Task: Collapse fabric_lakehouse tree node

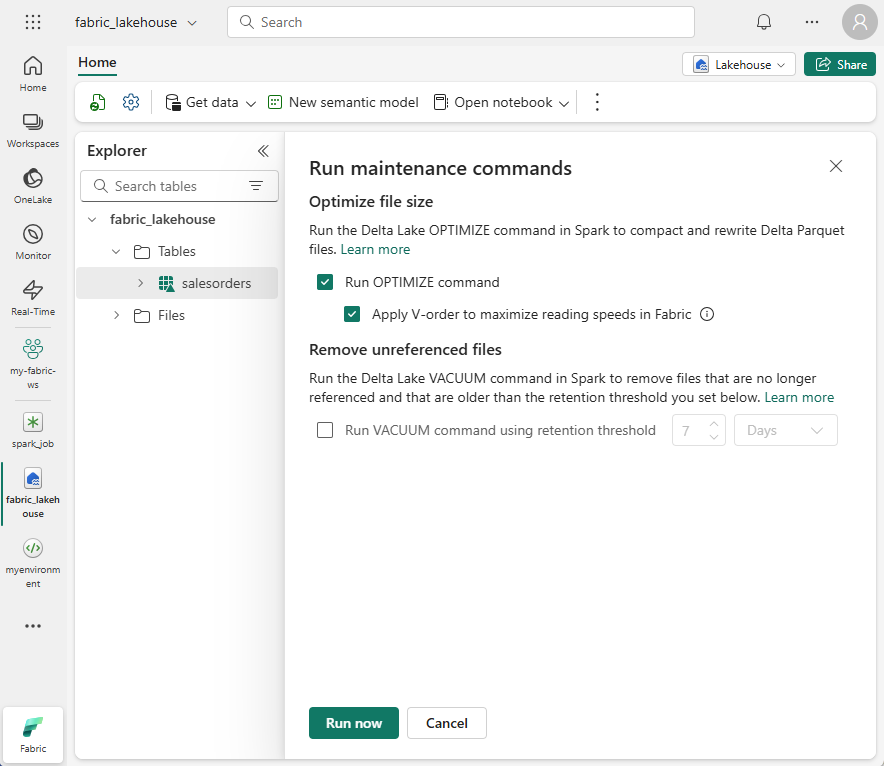Action: point(92,219)
